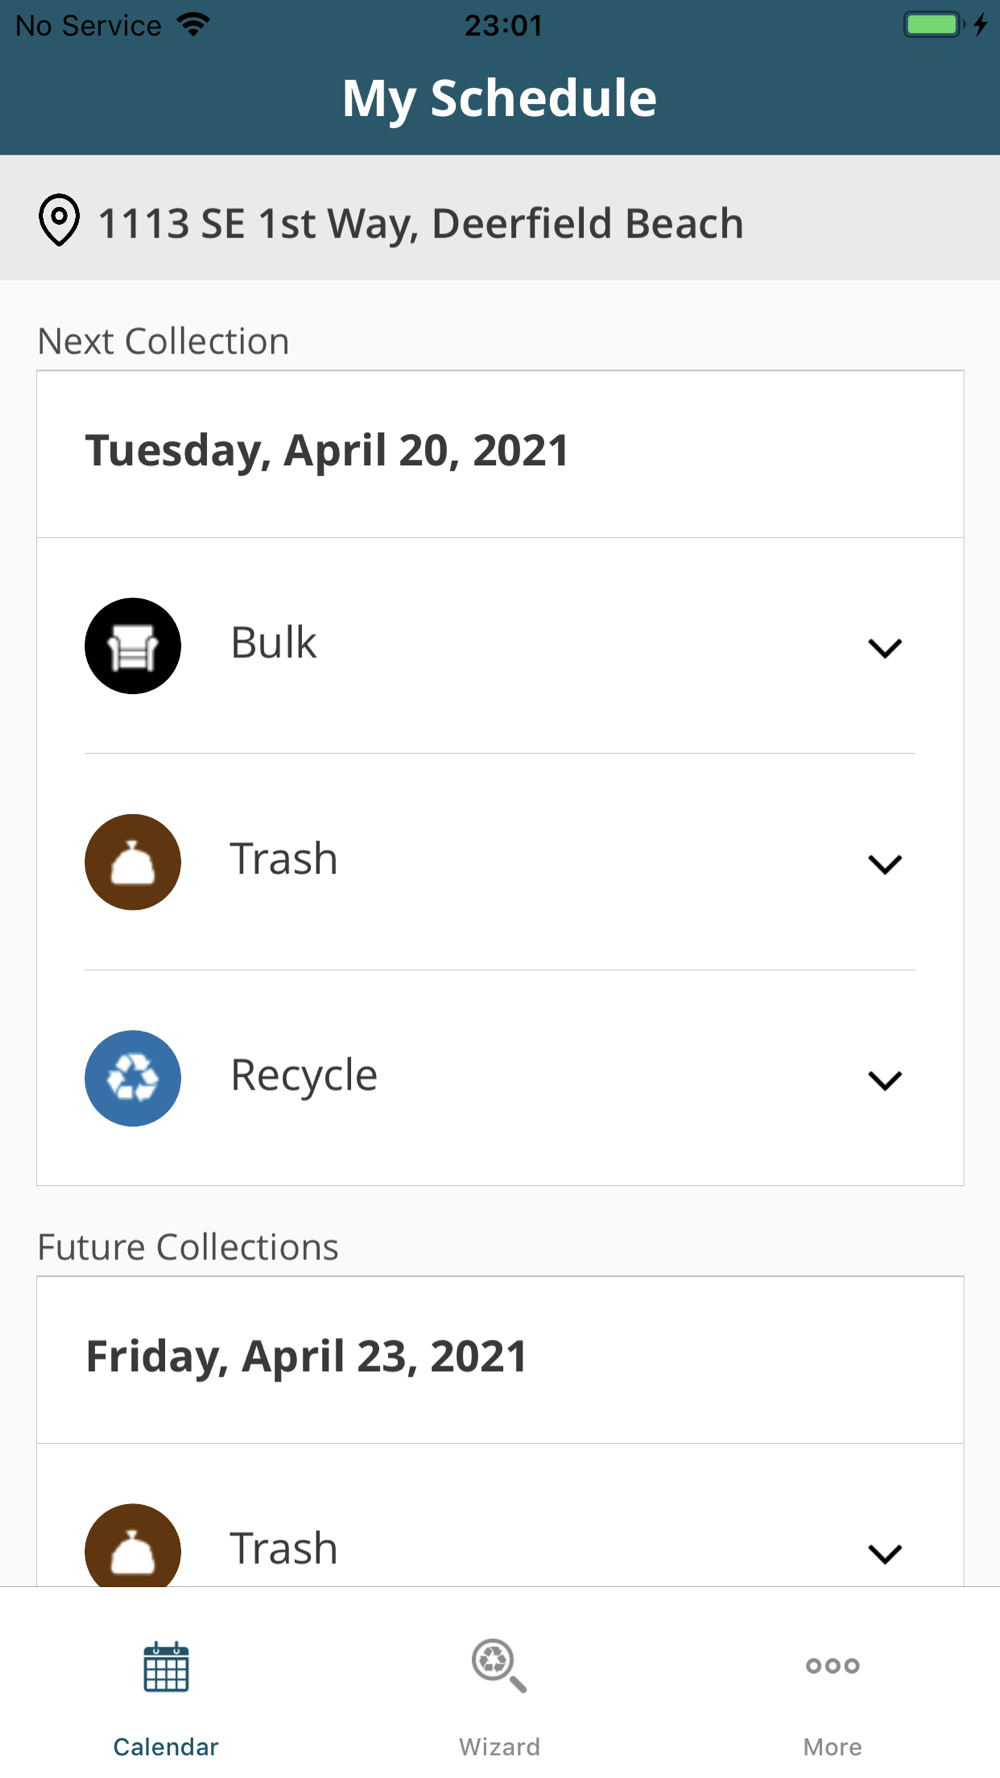Select the Calendar tab label

tap(166, 1747)
